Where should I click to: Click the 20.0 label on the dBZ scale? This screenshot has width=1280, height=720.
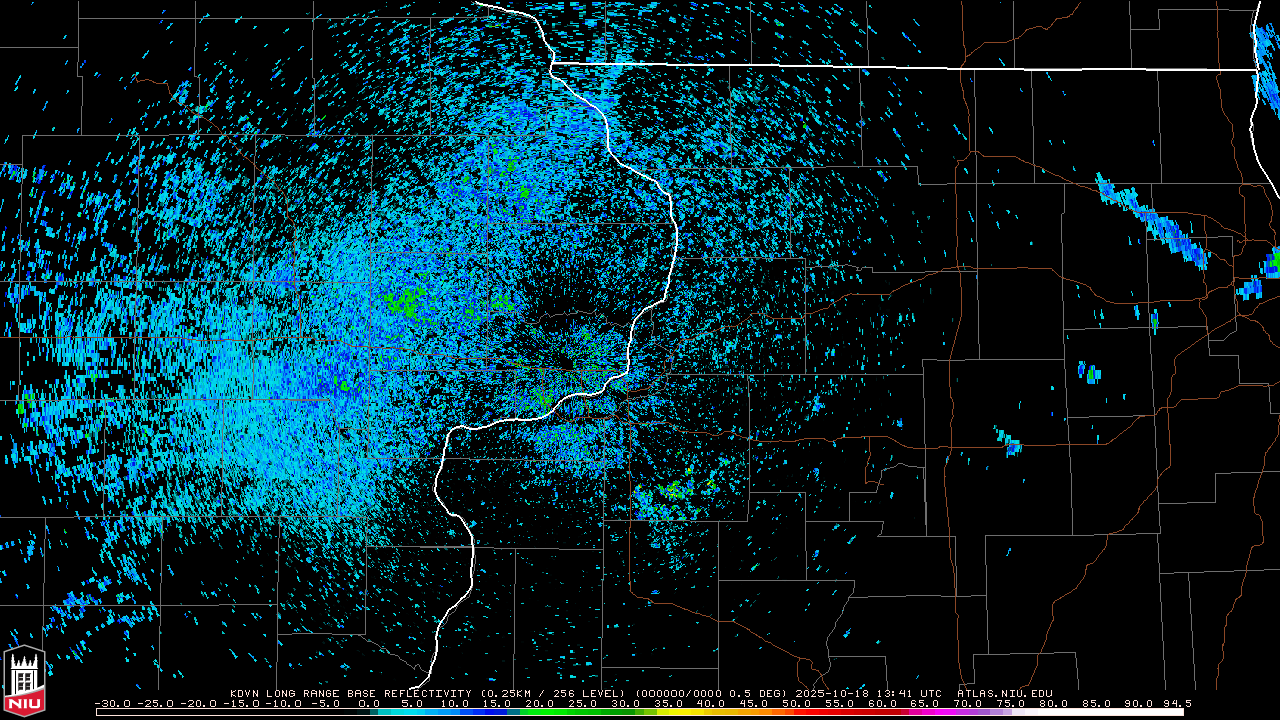point(540,703)
